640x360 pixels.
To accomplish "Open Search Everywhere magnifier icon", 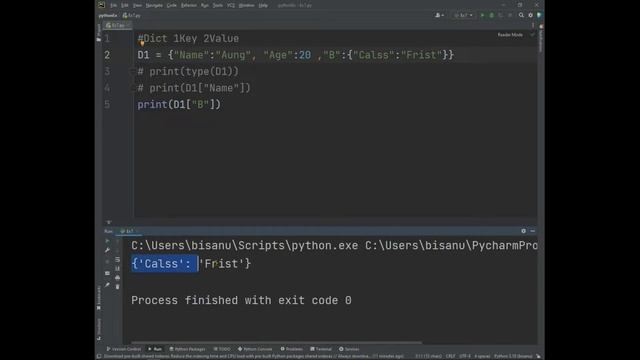I will [521, 15].
